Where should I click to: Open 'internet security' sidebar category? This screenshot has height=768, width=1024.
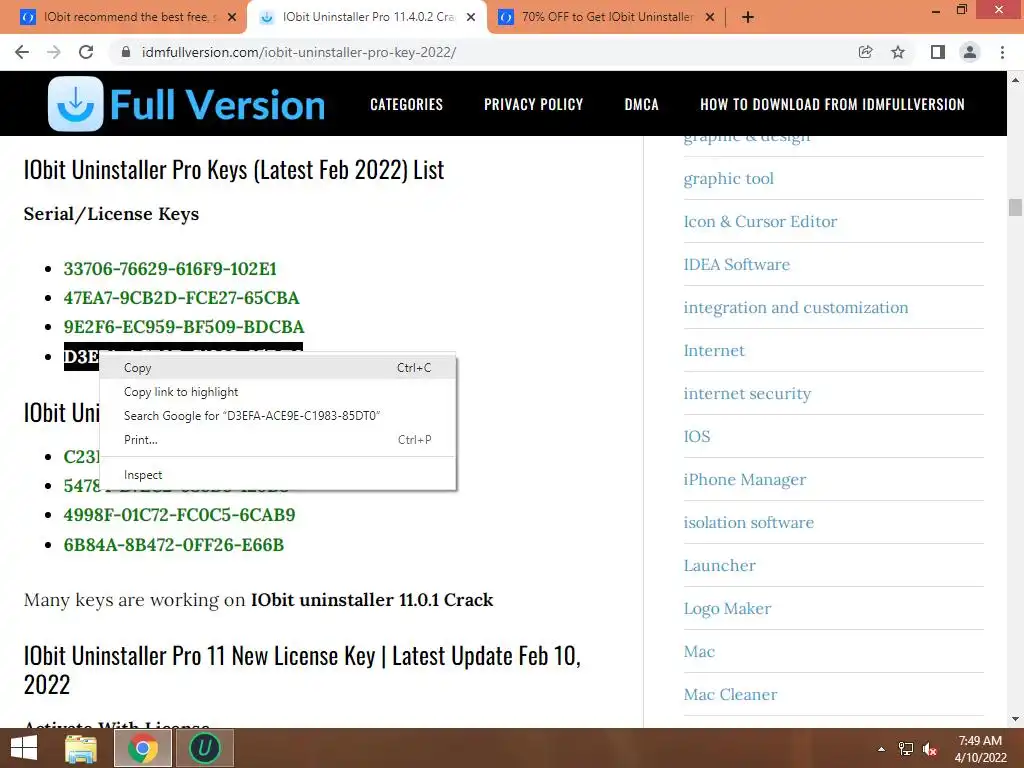tap(747, 394)
